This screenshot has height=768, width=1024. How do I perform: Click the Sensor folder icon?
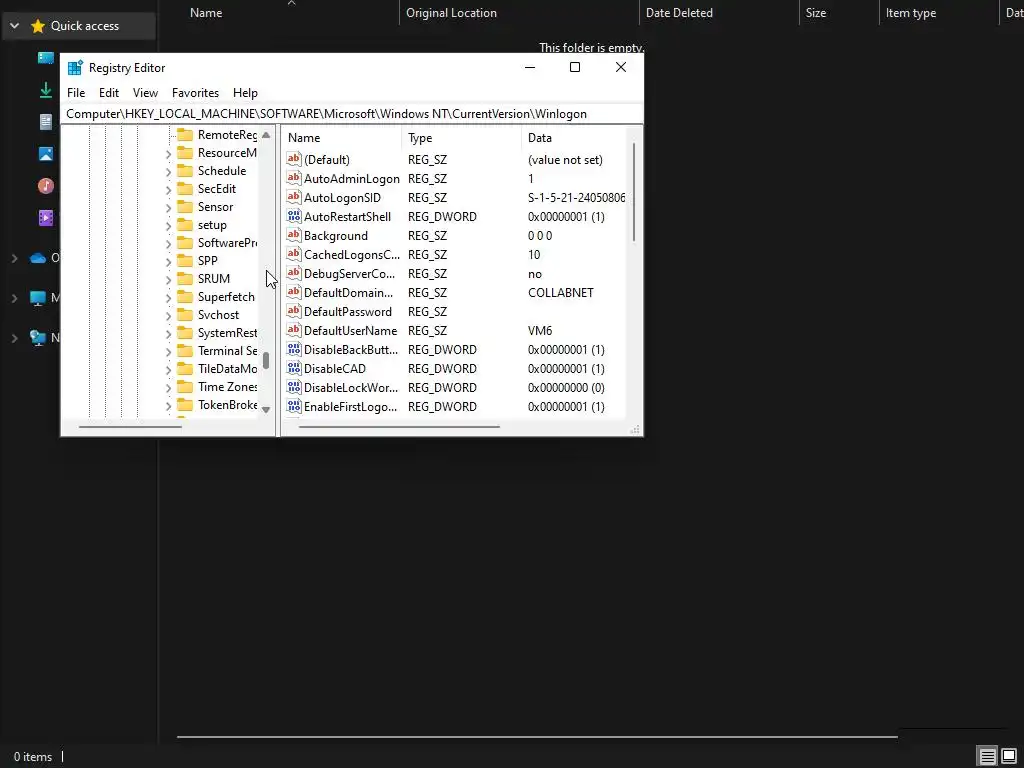[x=185, y=206]
